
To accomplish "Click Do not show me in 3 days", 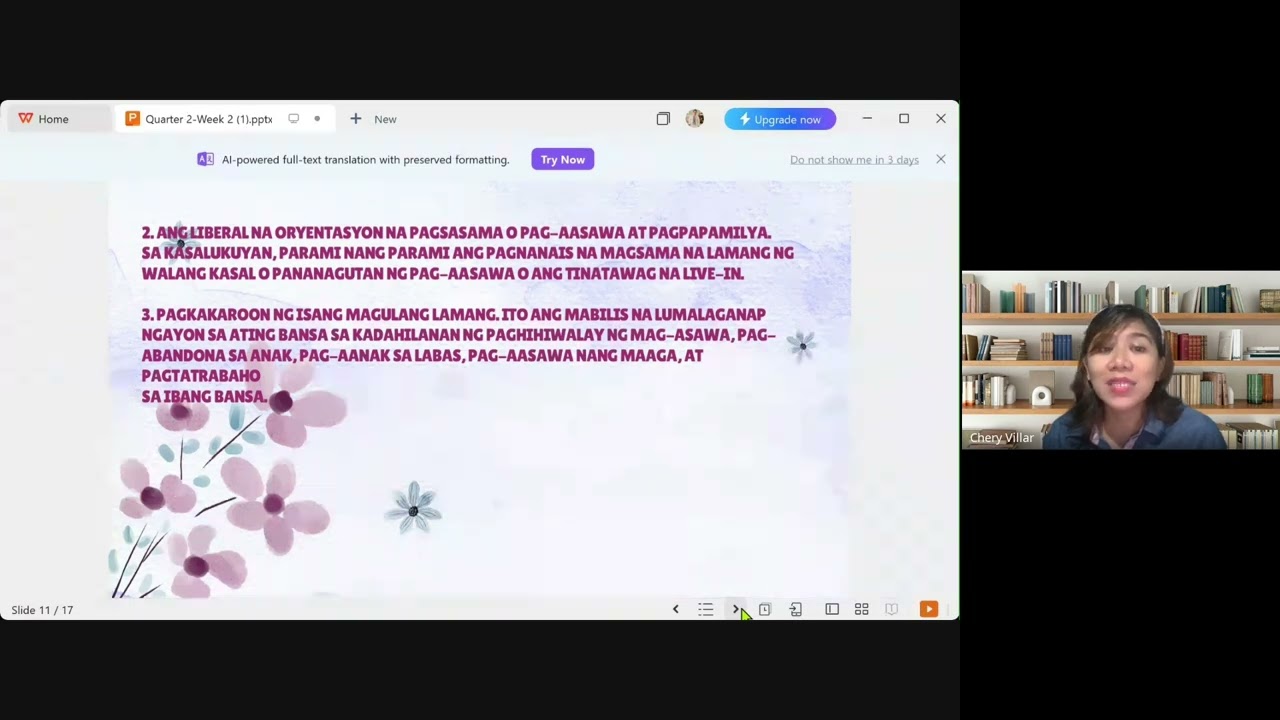I will coord(854,160).
